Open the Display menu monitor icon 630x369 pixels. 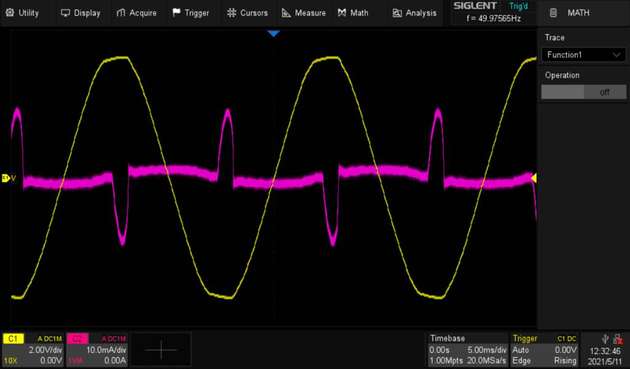[65, 13]
